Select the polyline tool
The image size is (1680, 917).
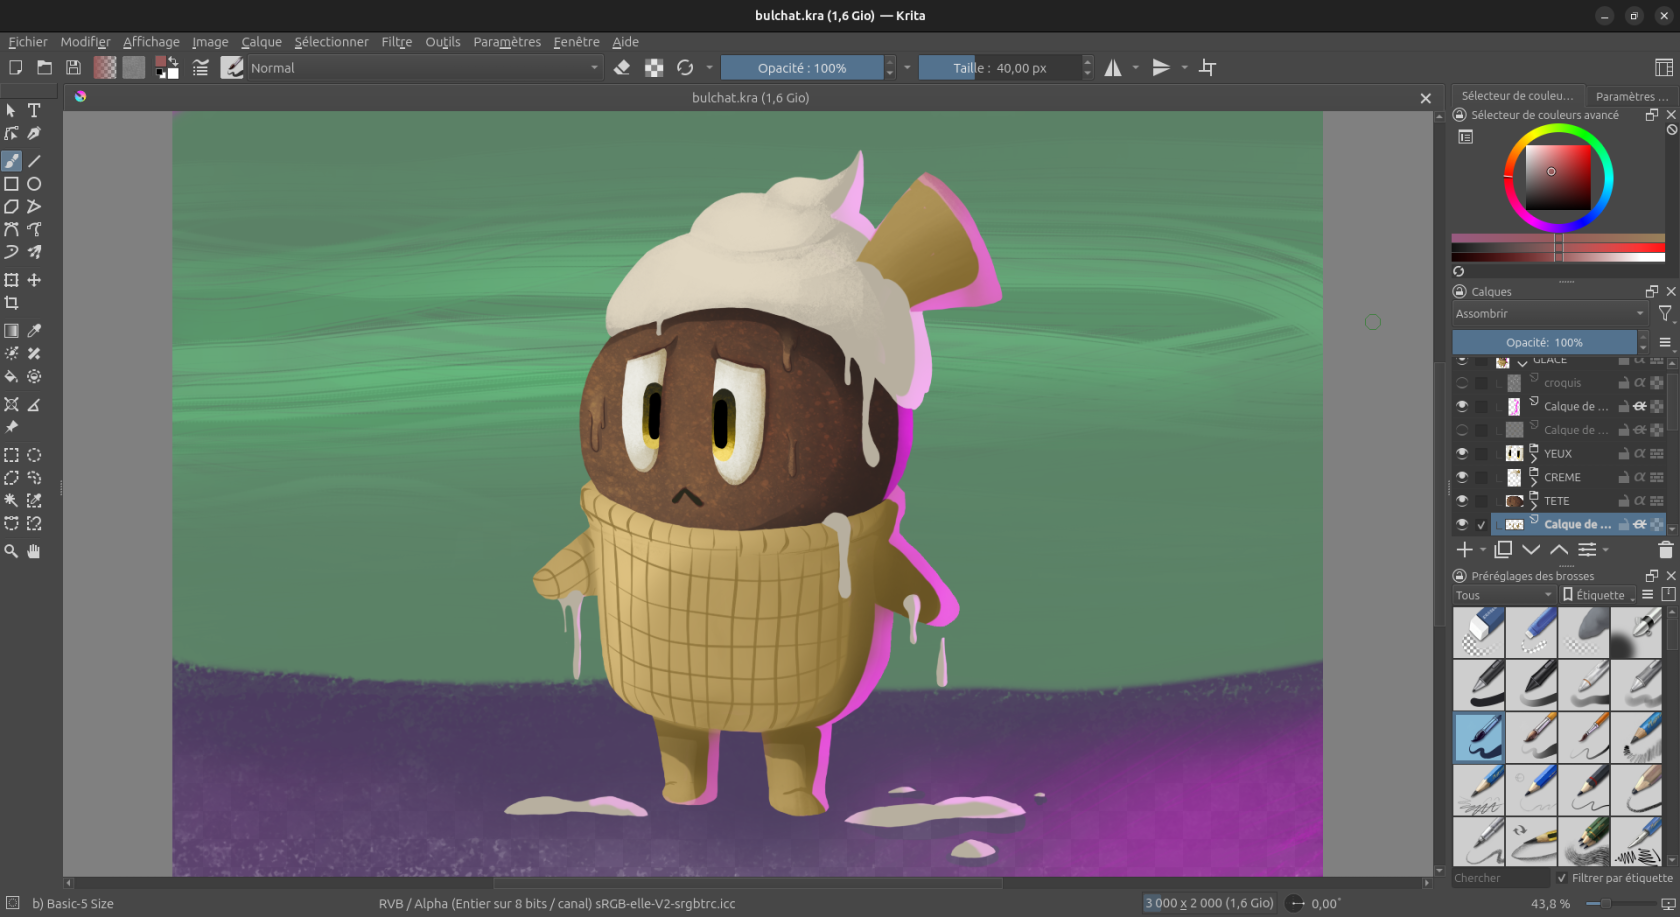click(x=34, y=207)
